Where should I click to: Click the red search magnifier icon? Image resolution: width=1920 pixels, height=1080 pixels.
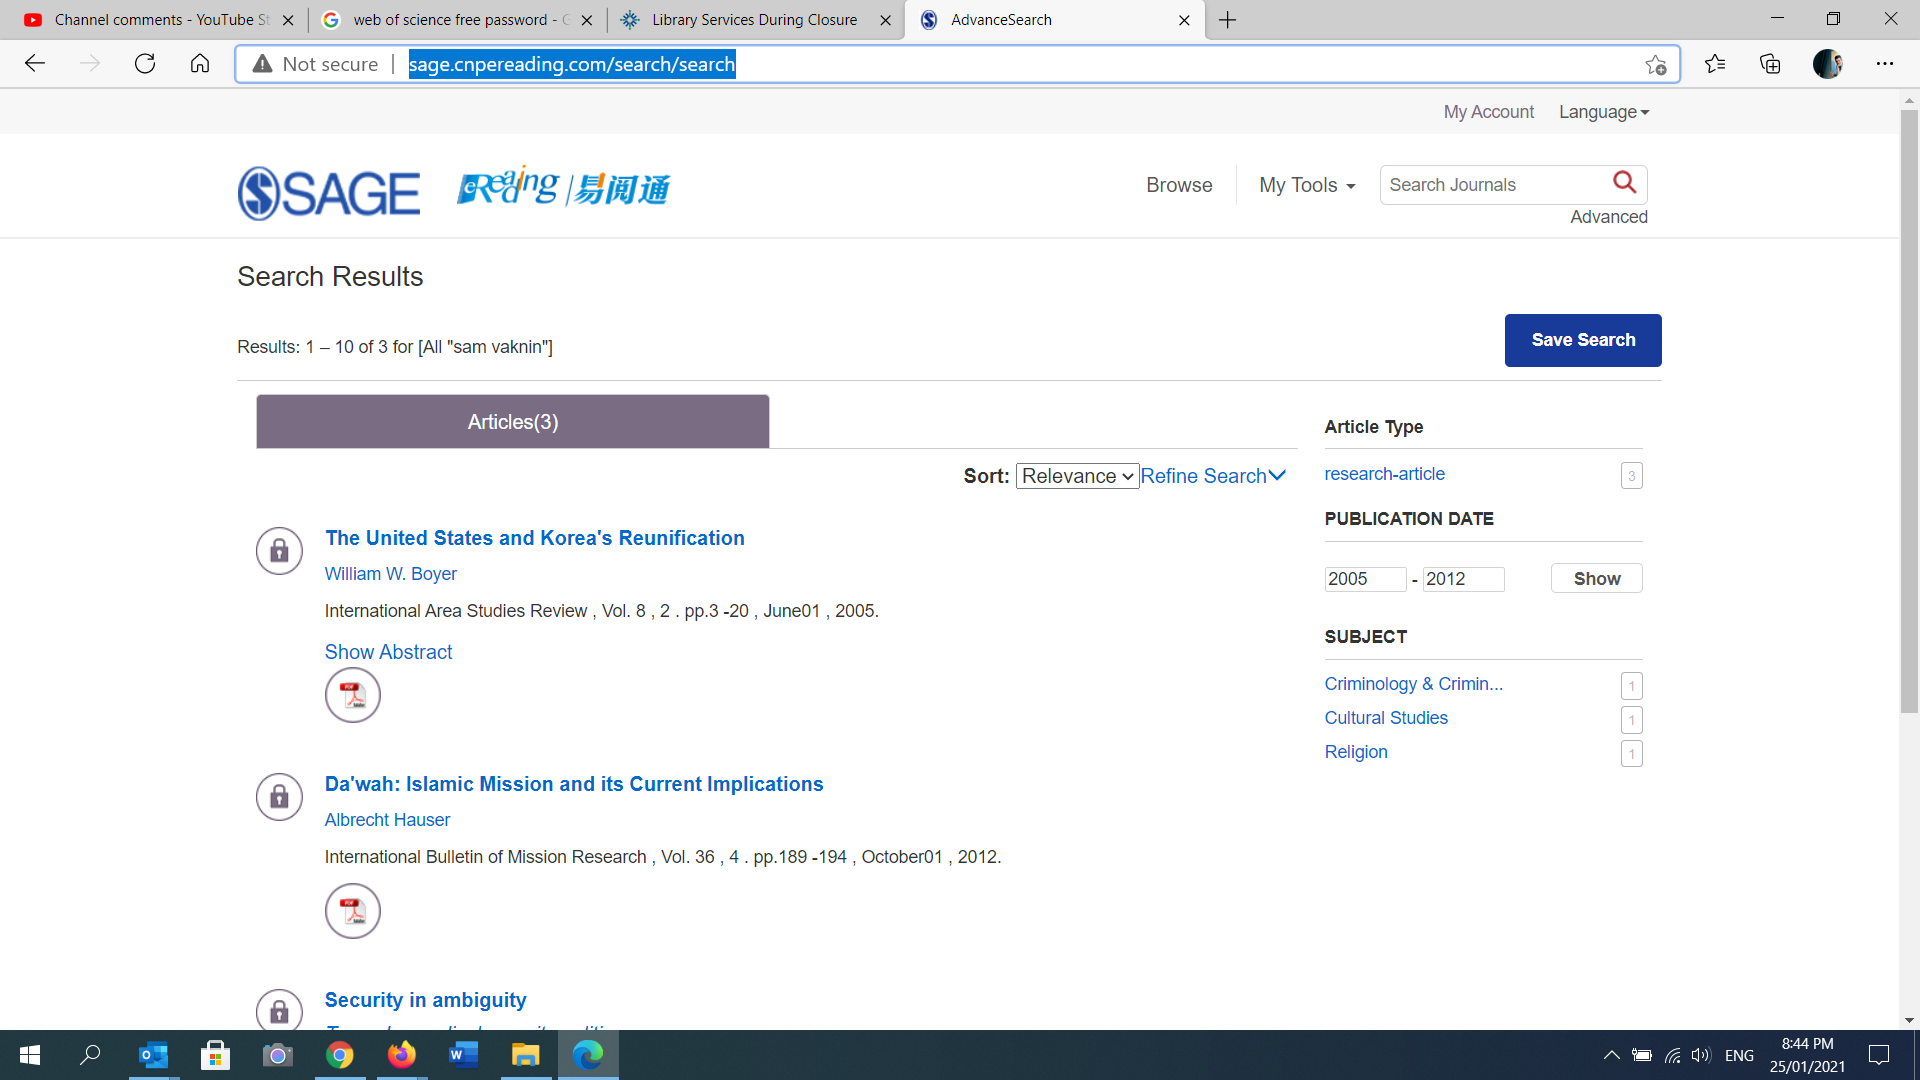pyautogui.click(x=1624, y=183)
